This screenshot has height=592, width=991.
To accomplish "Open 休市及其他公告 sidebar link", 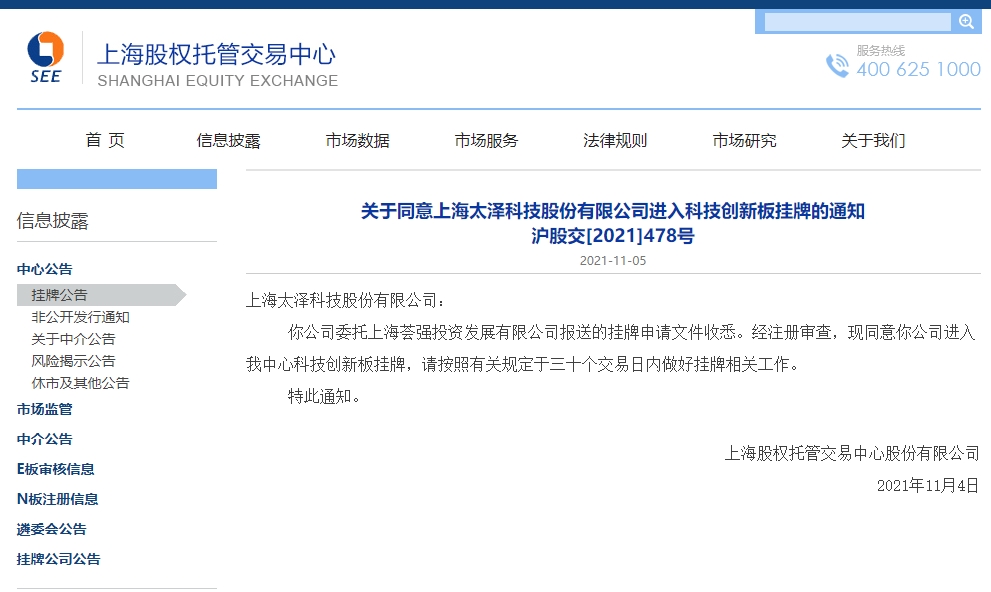I will pyautogui.click(x=80, y=383).
